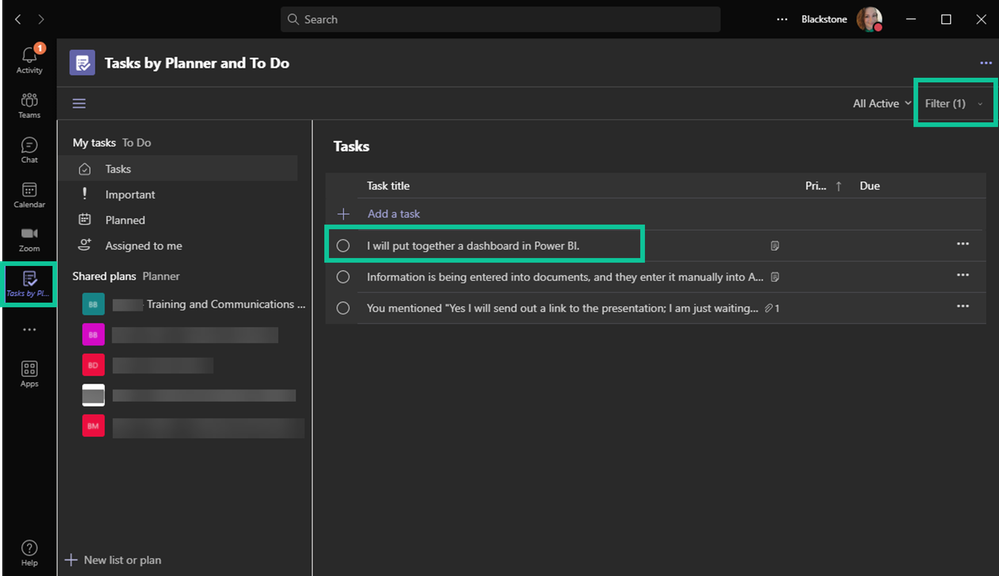The height and width of the screenshot is (576, 999).
Task: Open the Apps store icon
Action: coord(29,374)
